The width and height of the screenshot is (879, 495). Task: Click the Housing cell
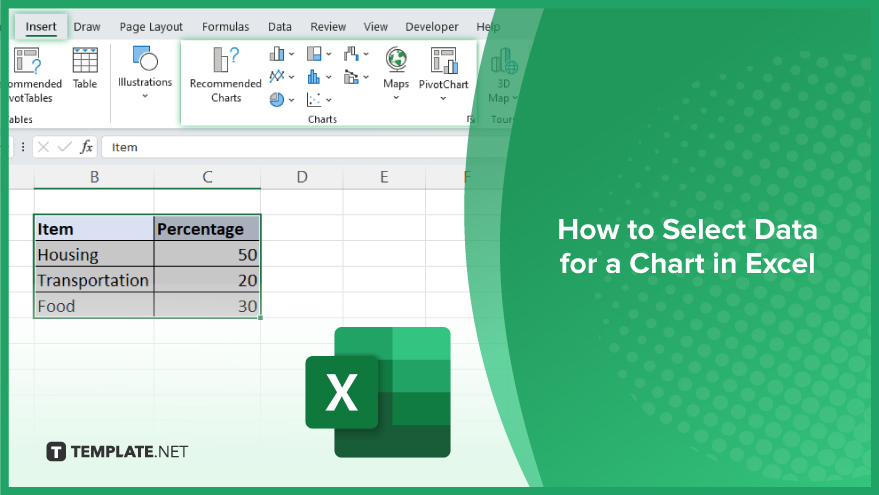pos(94,255)
